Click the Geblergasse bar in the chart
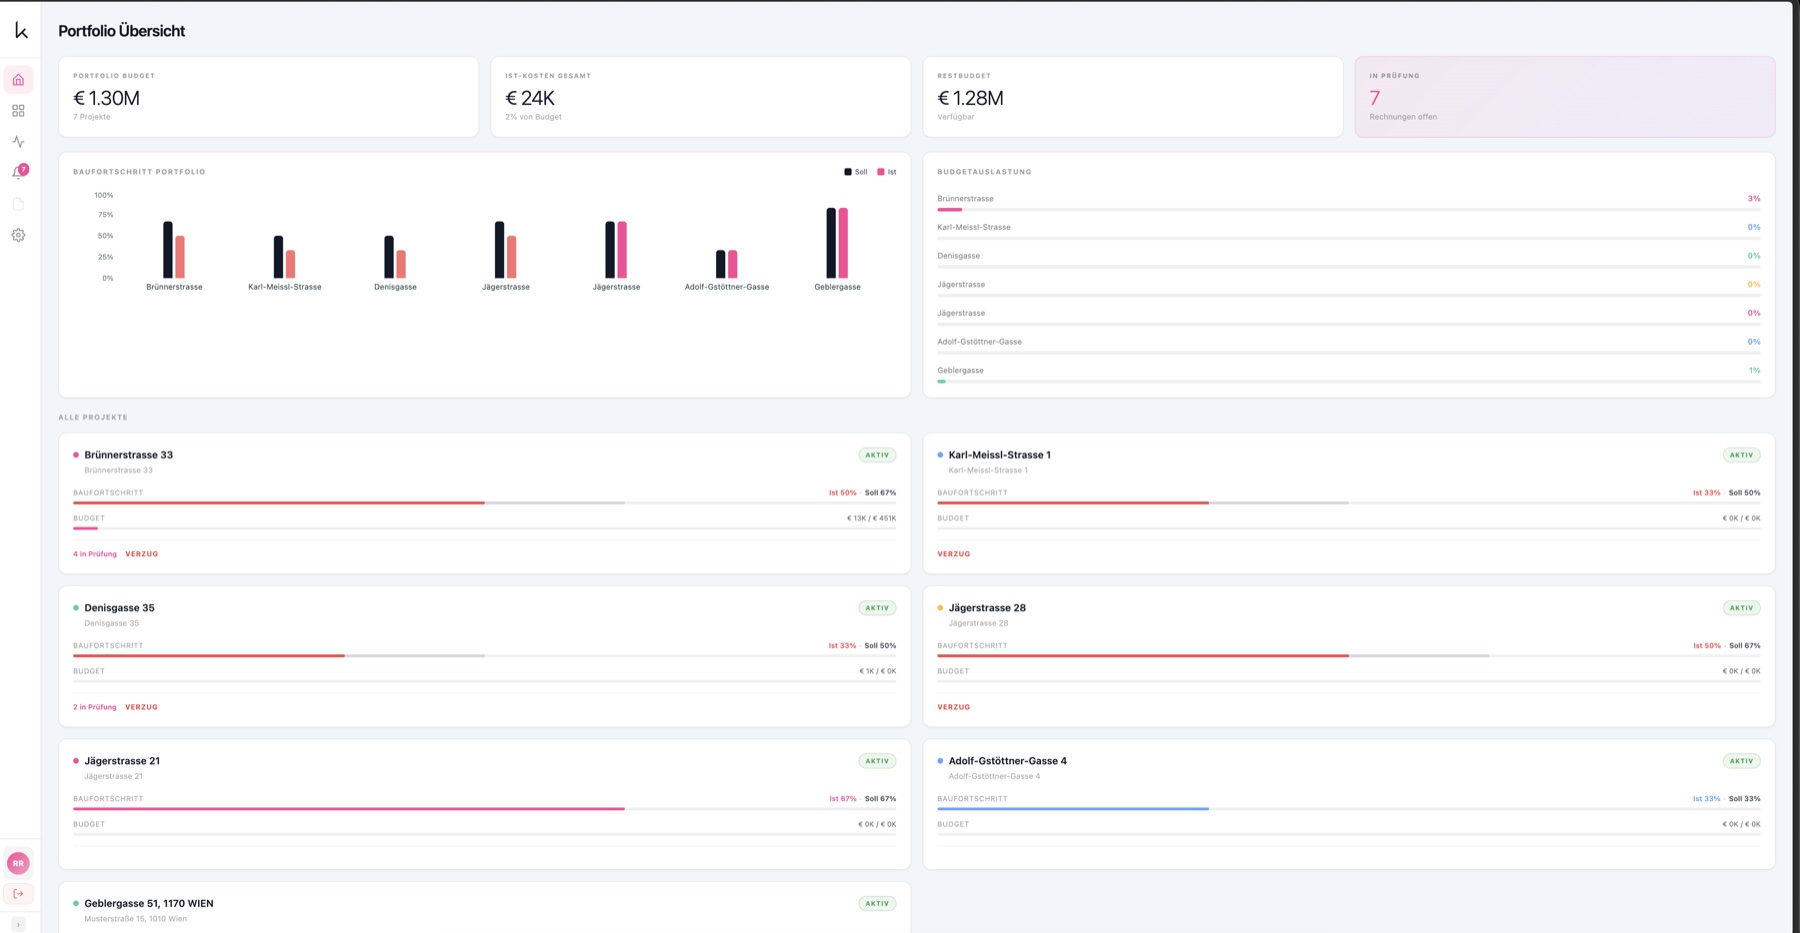 [x=837, y=243]
